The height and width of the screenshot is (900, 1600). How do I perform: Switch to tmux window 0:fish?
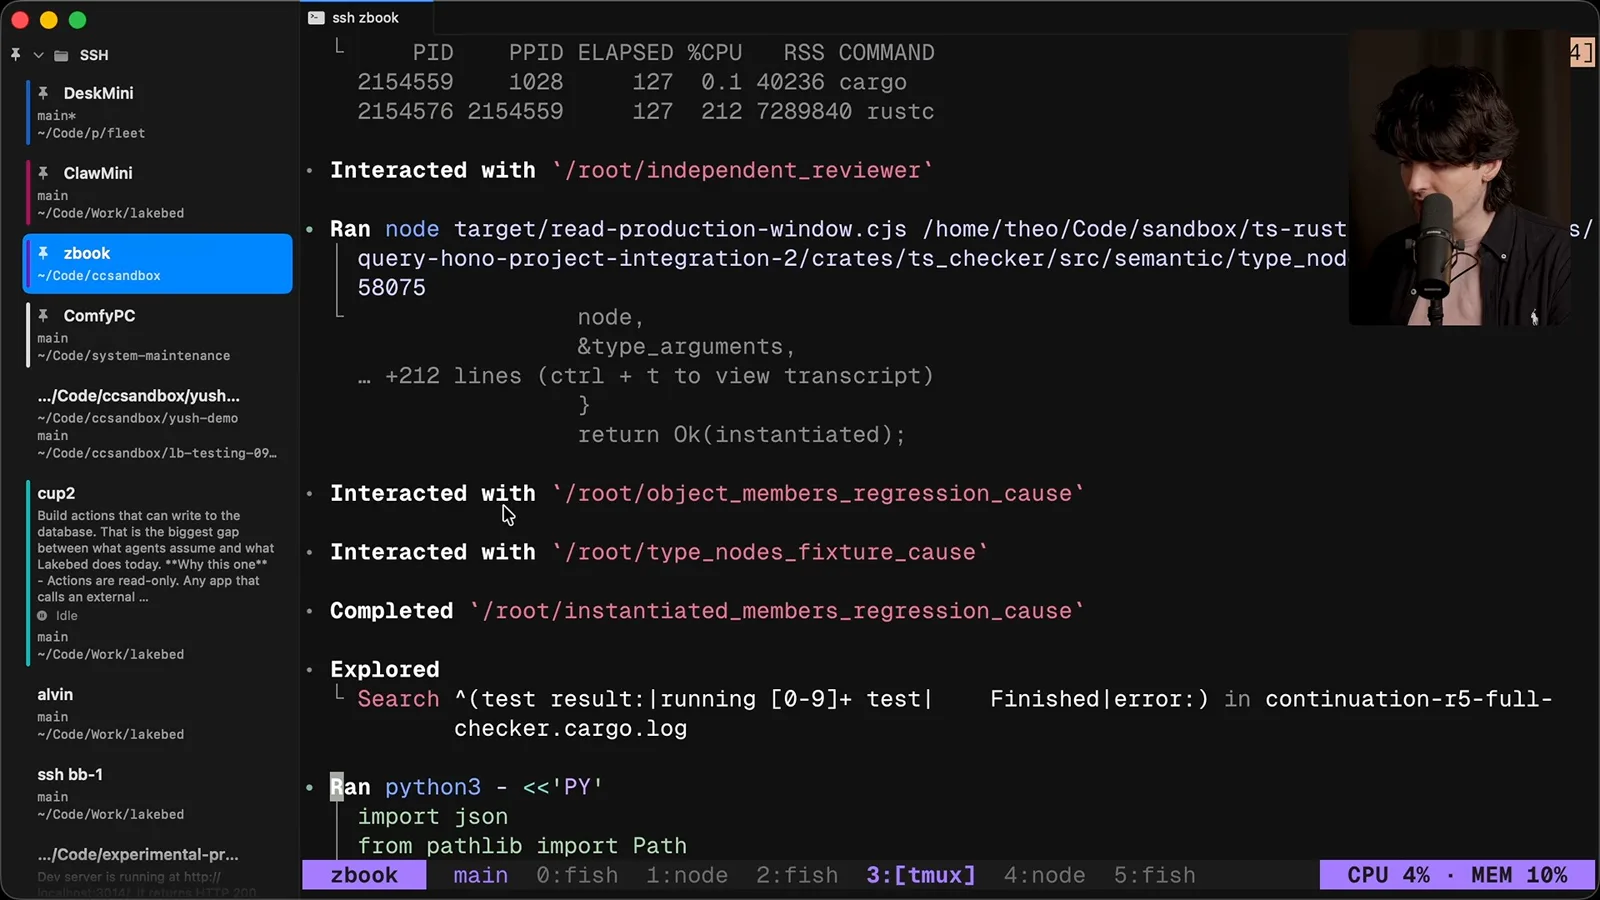[x=577, y=875]
